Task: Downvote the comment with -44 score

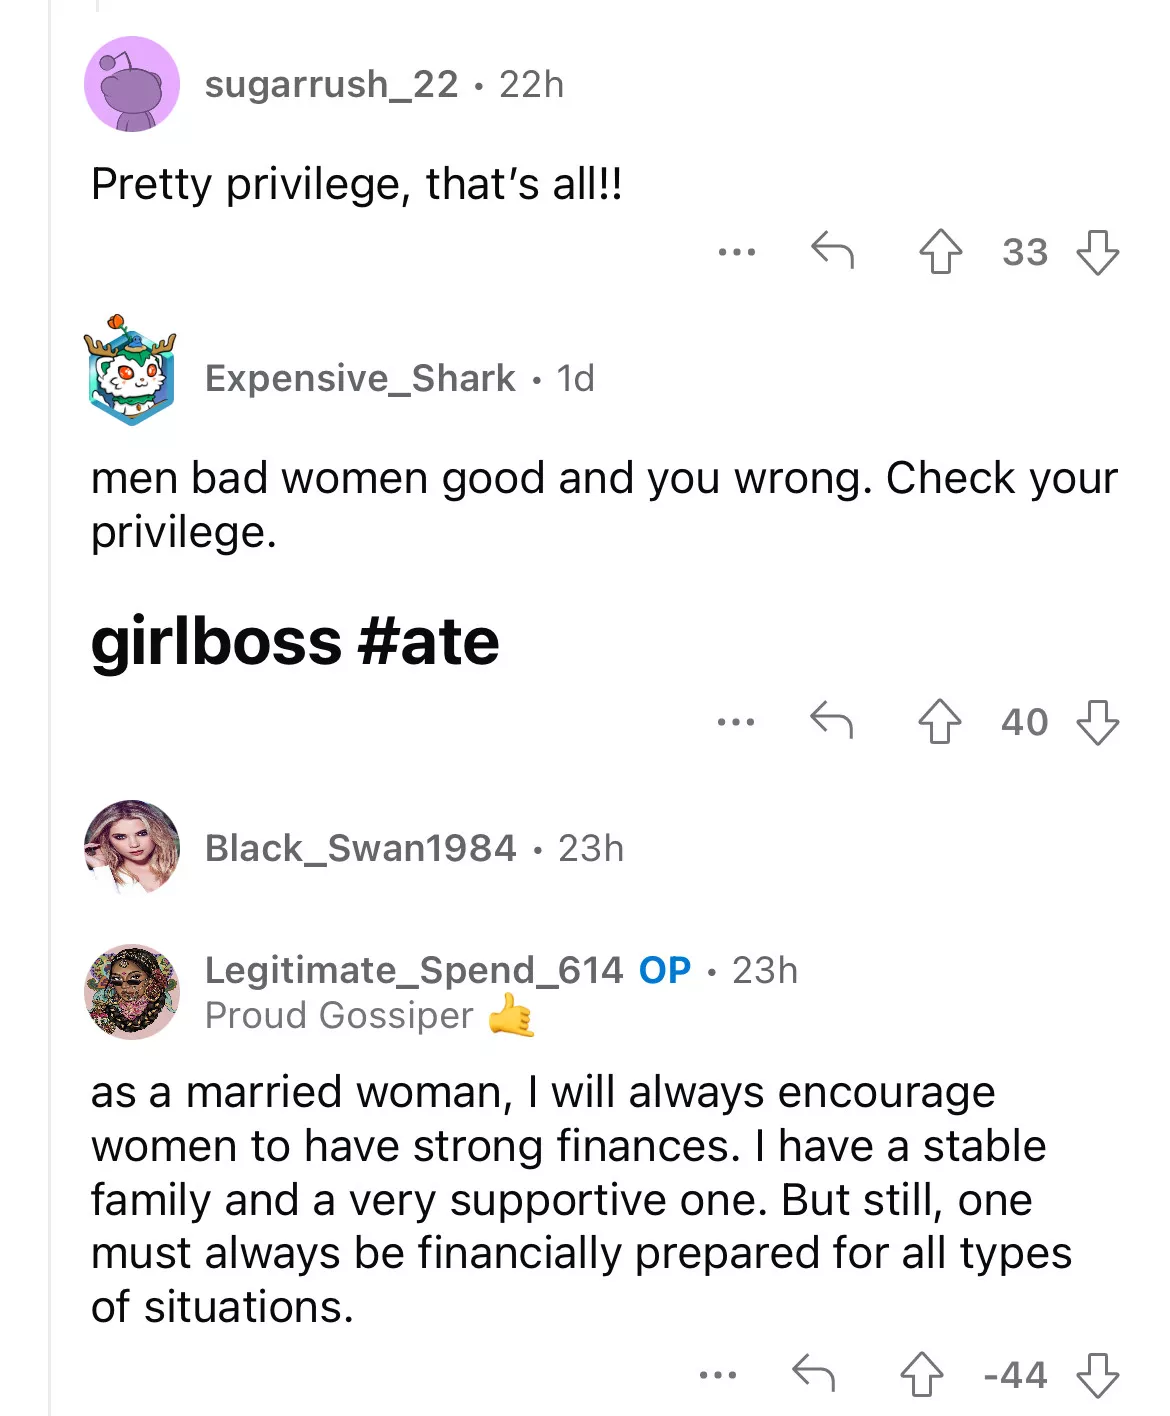Action: coord(1097,1374)
